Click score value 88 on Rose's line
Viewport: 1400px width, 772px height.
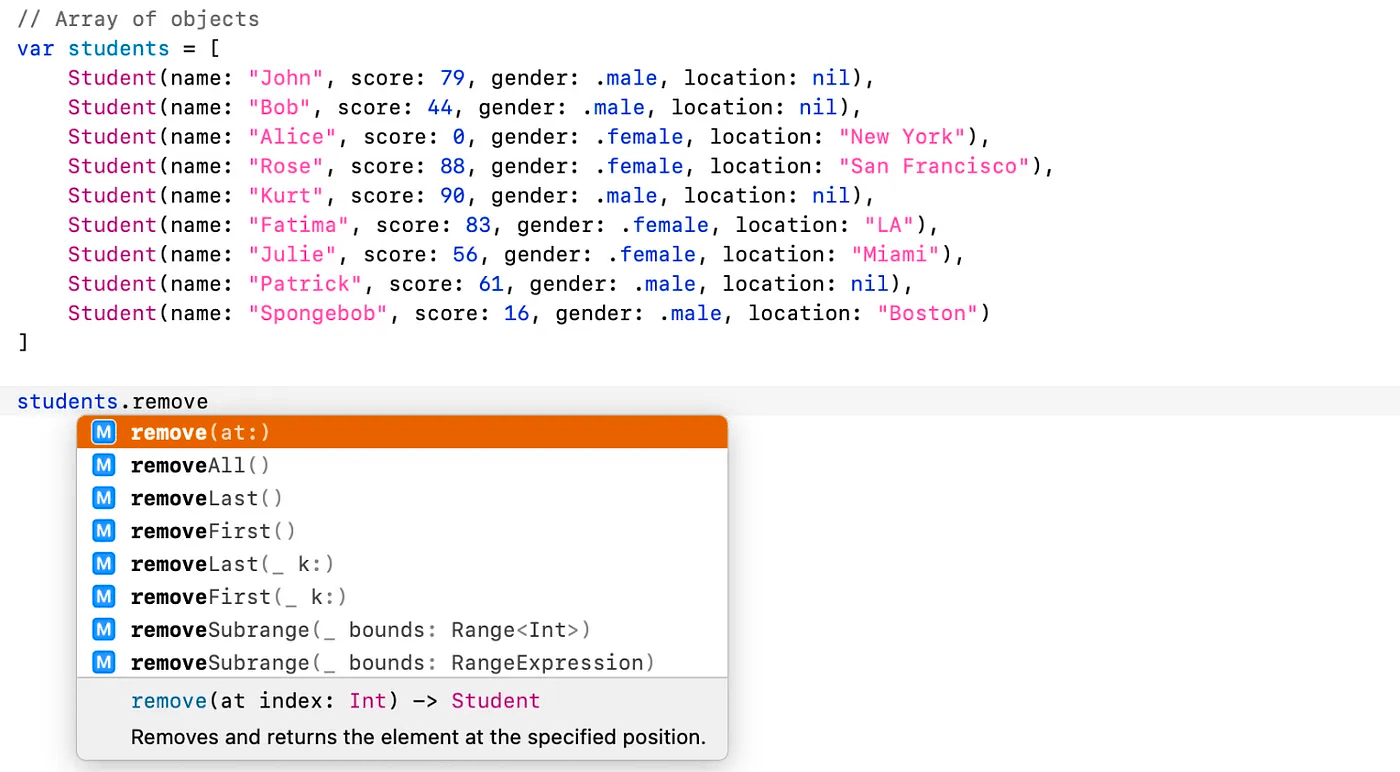point(453,166)
